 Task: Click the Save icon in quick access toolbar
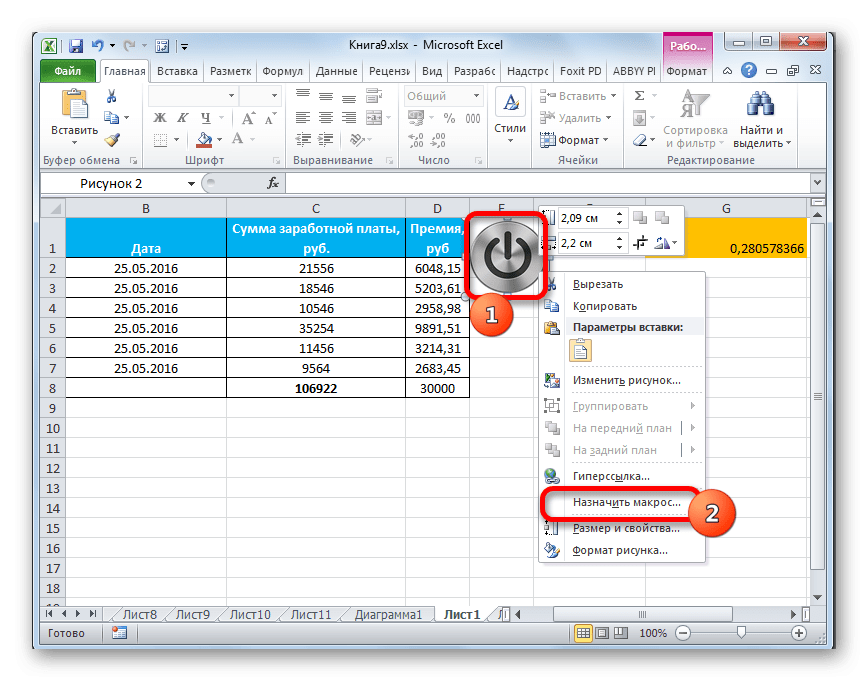(x=76, y=45)
